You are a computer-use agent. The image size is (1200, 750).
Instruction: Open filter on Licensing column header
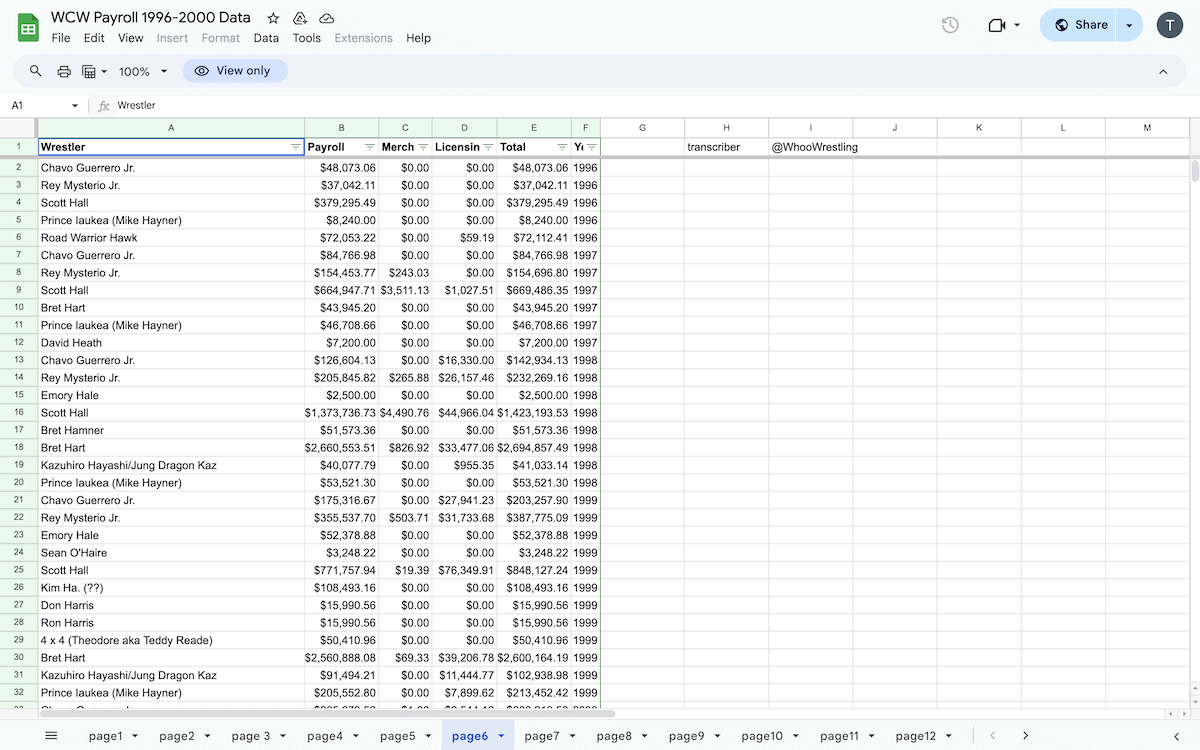pos(488,147)
